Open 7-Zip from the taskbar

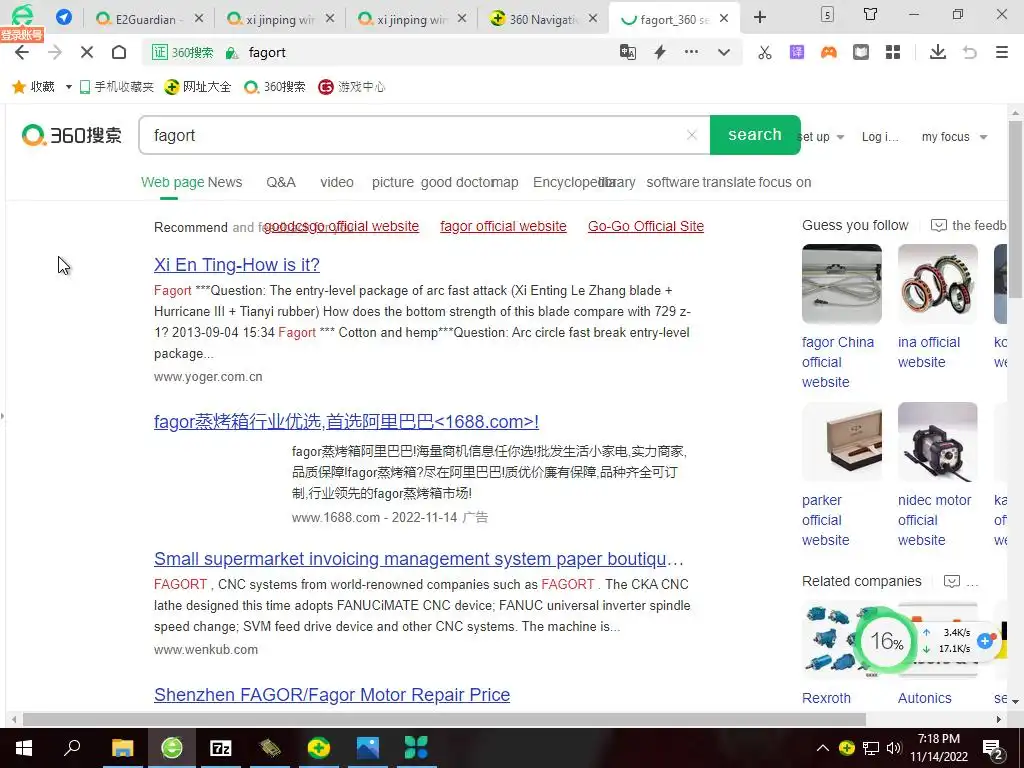(221, 748)
